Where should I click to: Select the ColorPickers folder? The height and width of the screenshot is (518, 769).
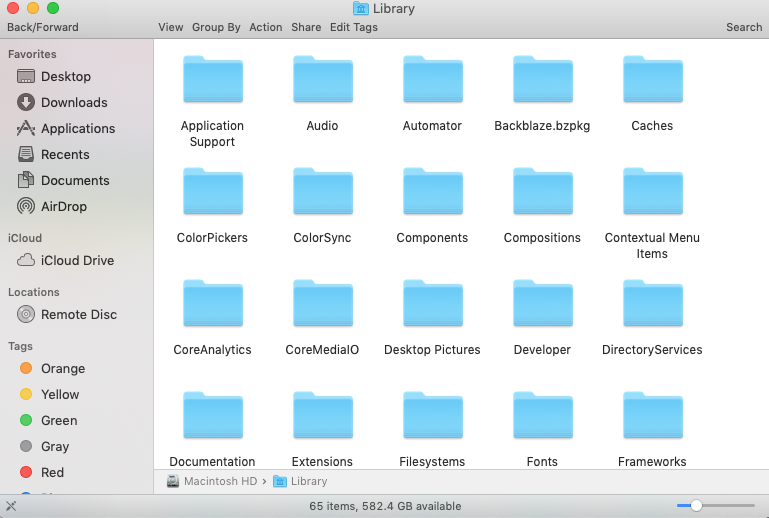click(x=213, y=191)
